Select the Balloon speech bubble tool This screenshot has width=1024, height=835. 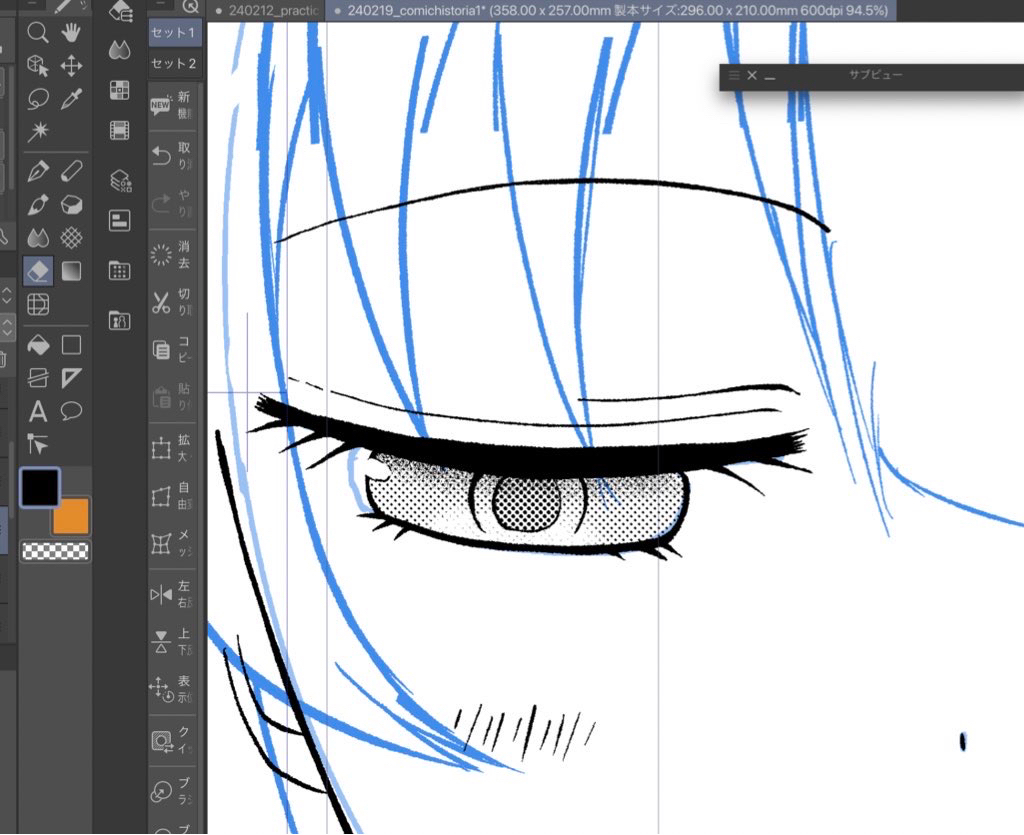(71, 411)
